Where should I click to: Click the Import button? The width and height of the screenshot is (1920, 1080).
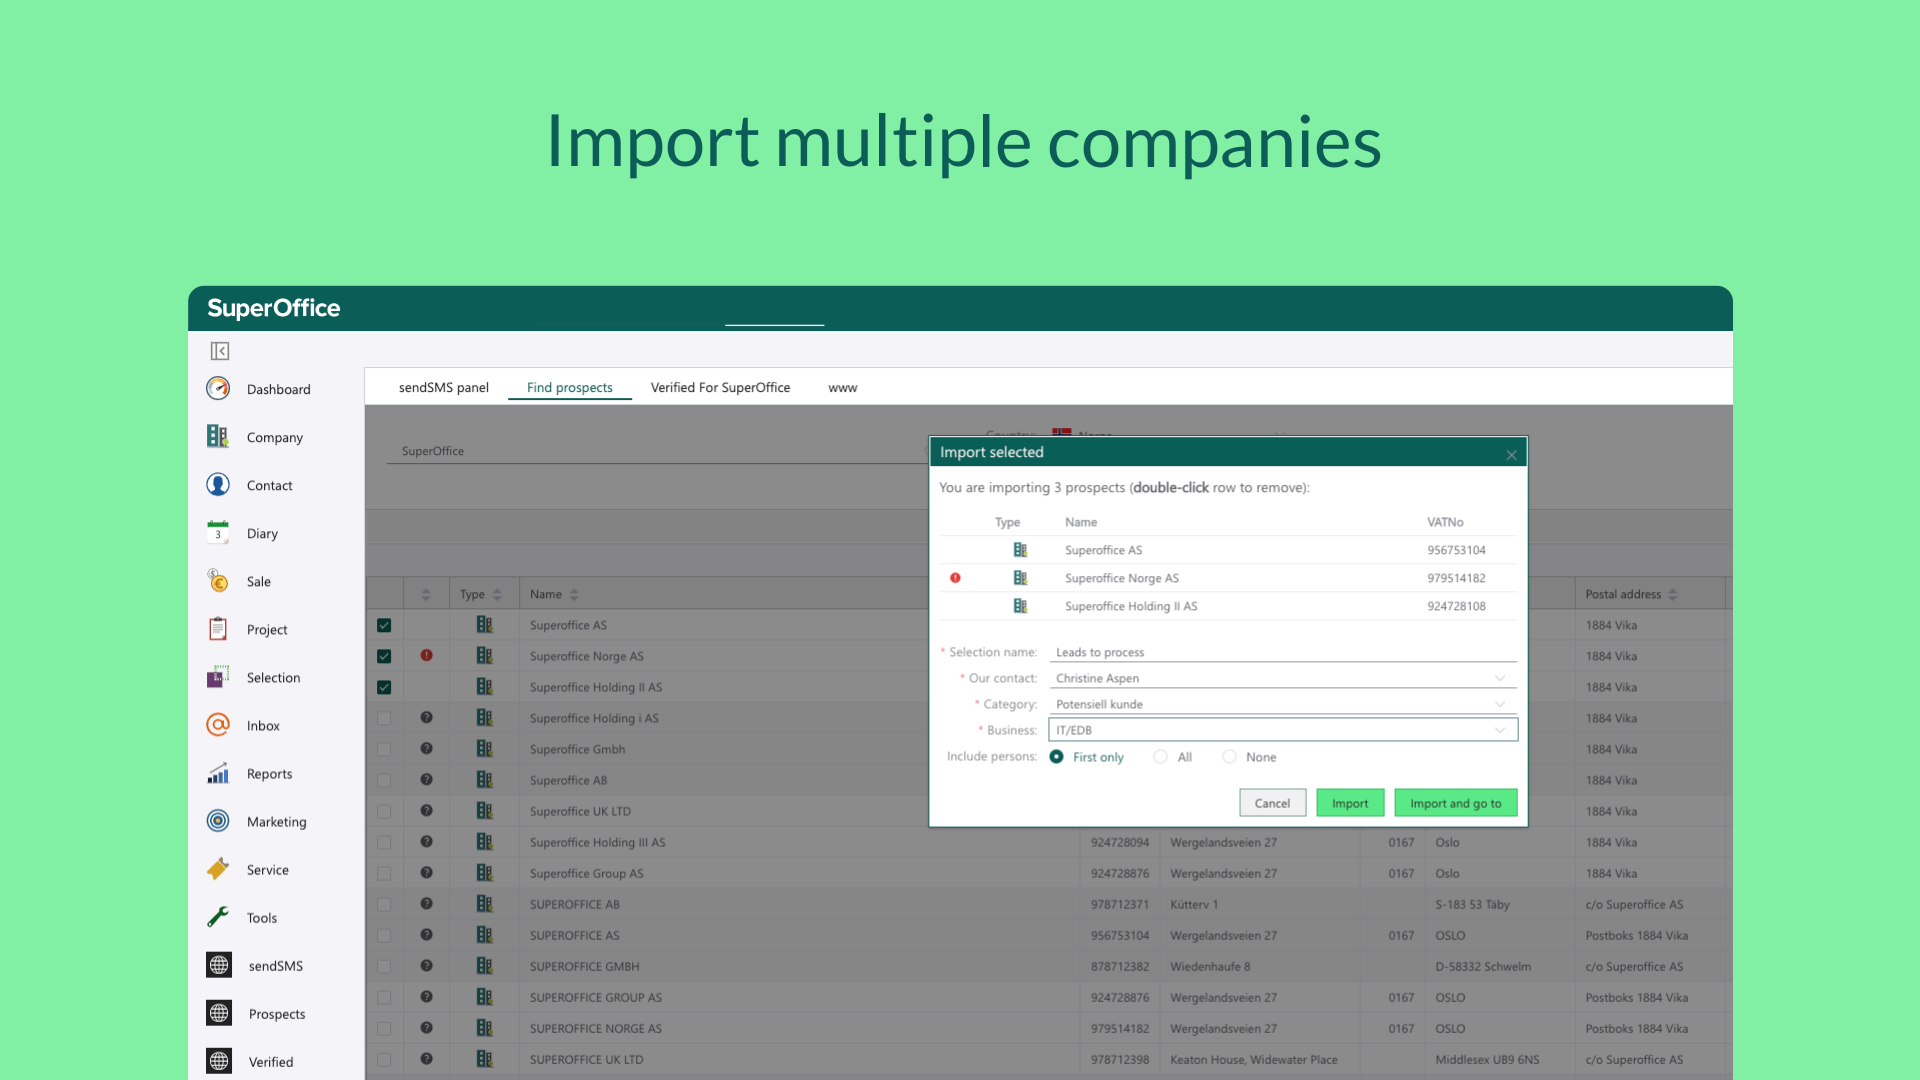click(x=1349, y=802)
